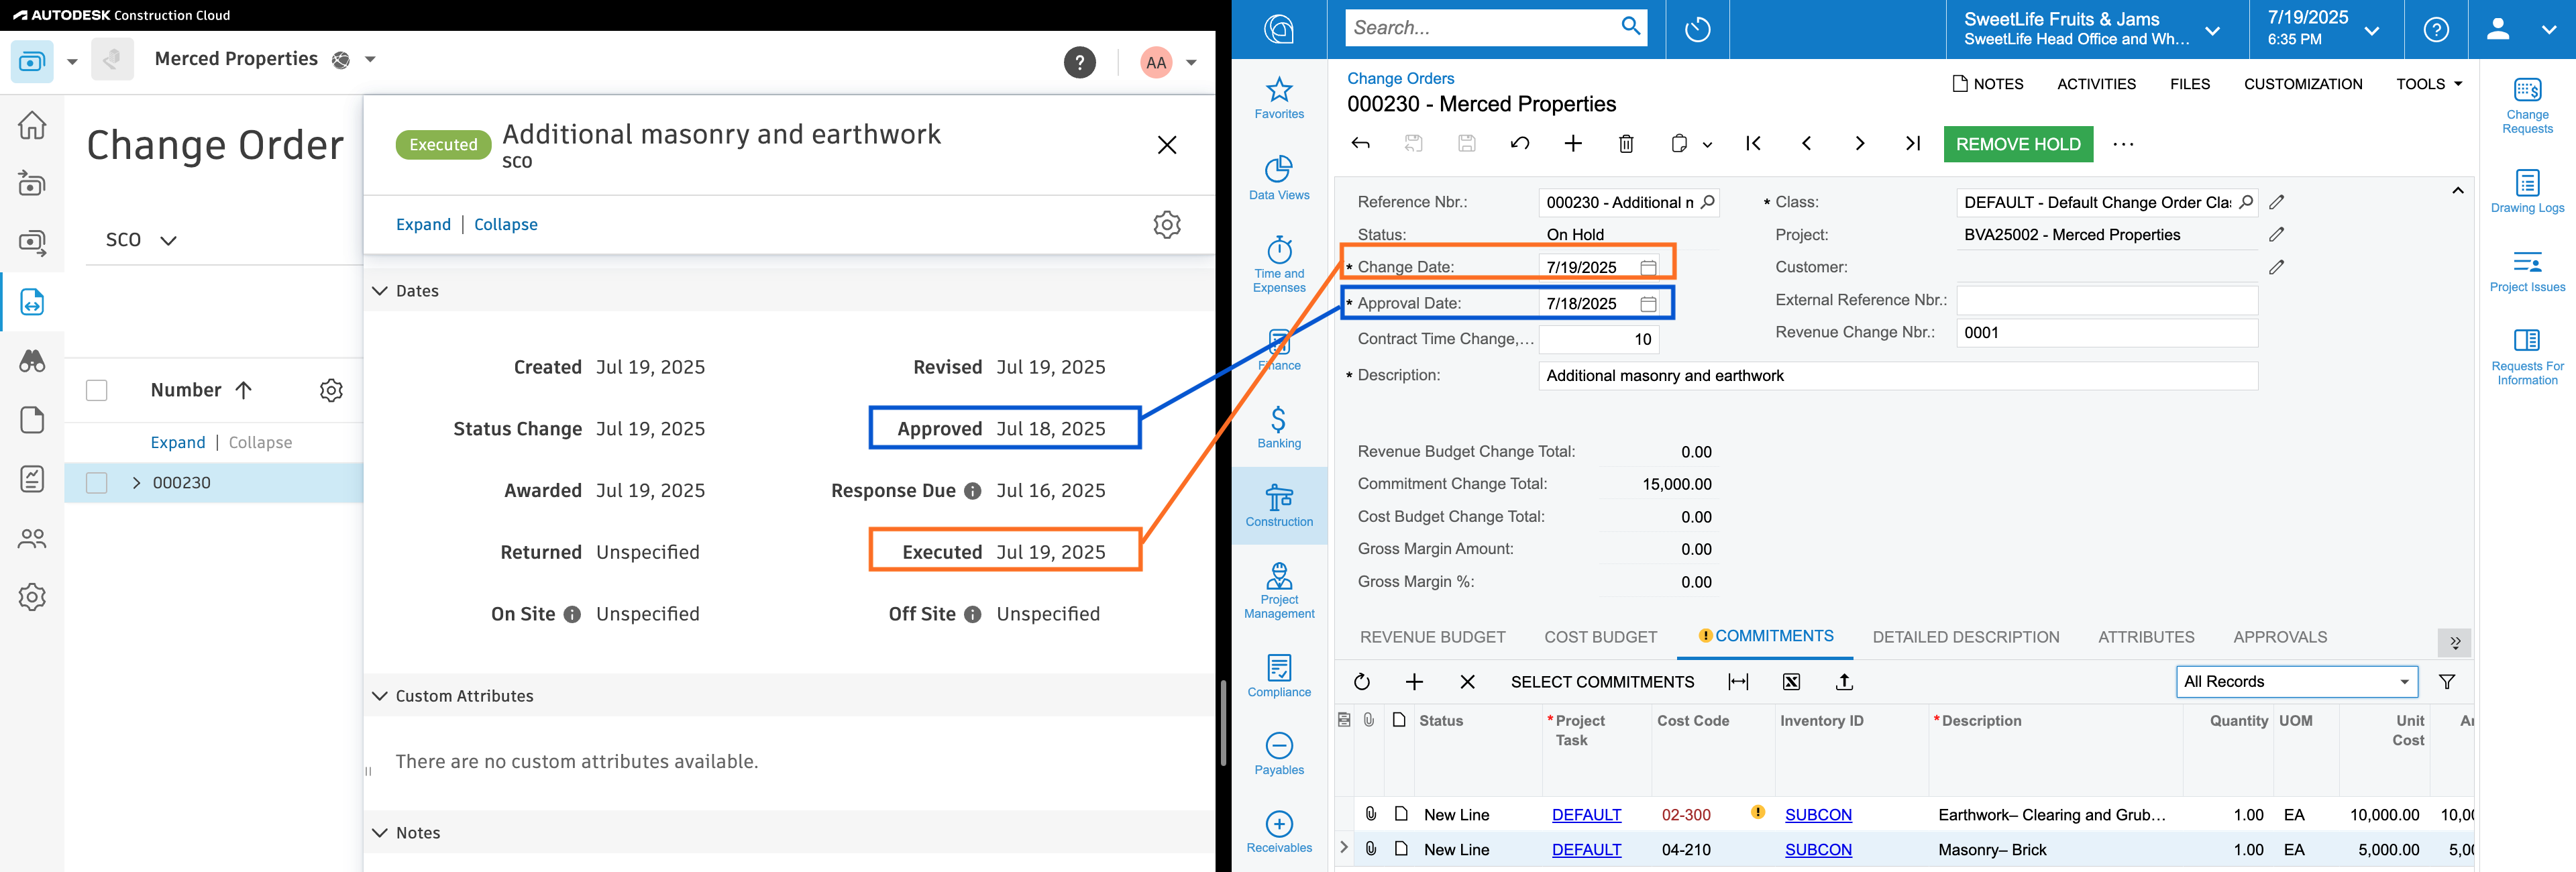This screenshot has width=2576, height=872.
Task: Check the checkbox next to change order 000230
Action: [x=96, y=482]
